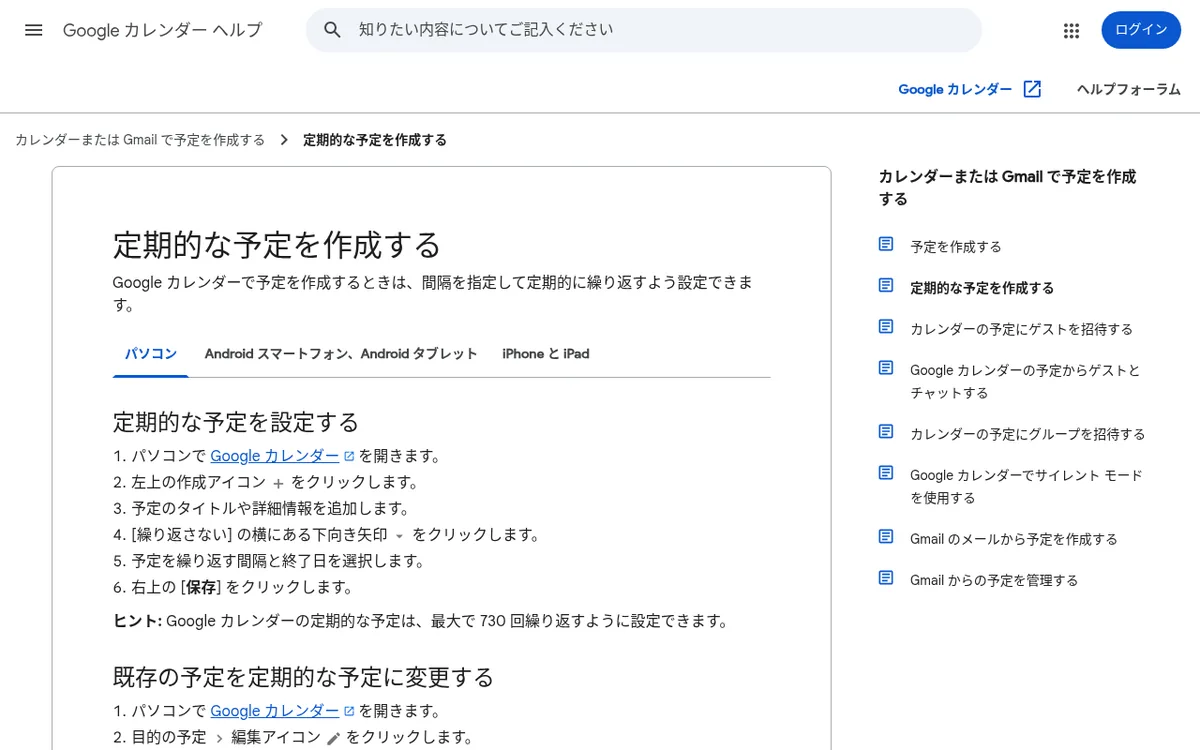Click step text 予定を繰り返す間隔と終了日を選択します
The image size is (1200, 750).
[278, 561]
